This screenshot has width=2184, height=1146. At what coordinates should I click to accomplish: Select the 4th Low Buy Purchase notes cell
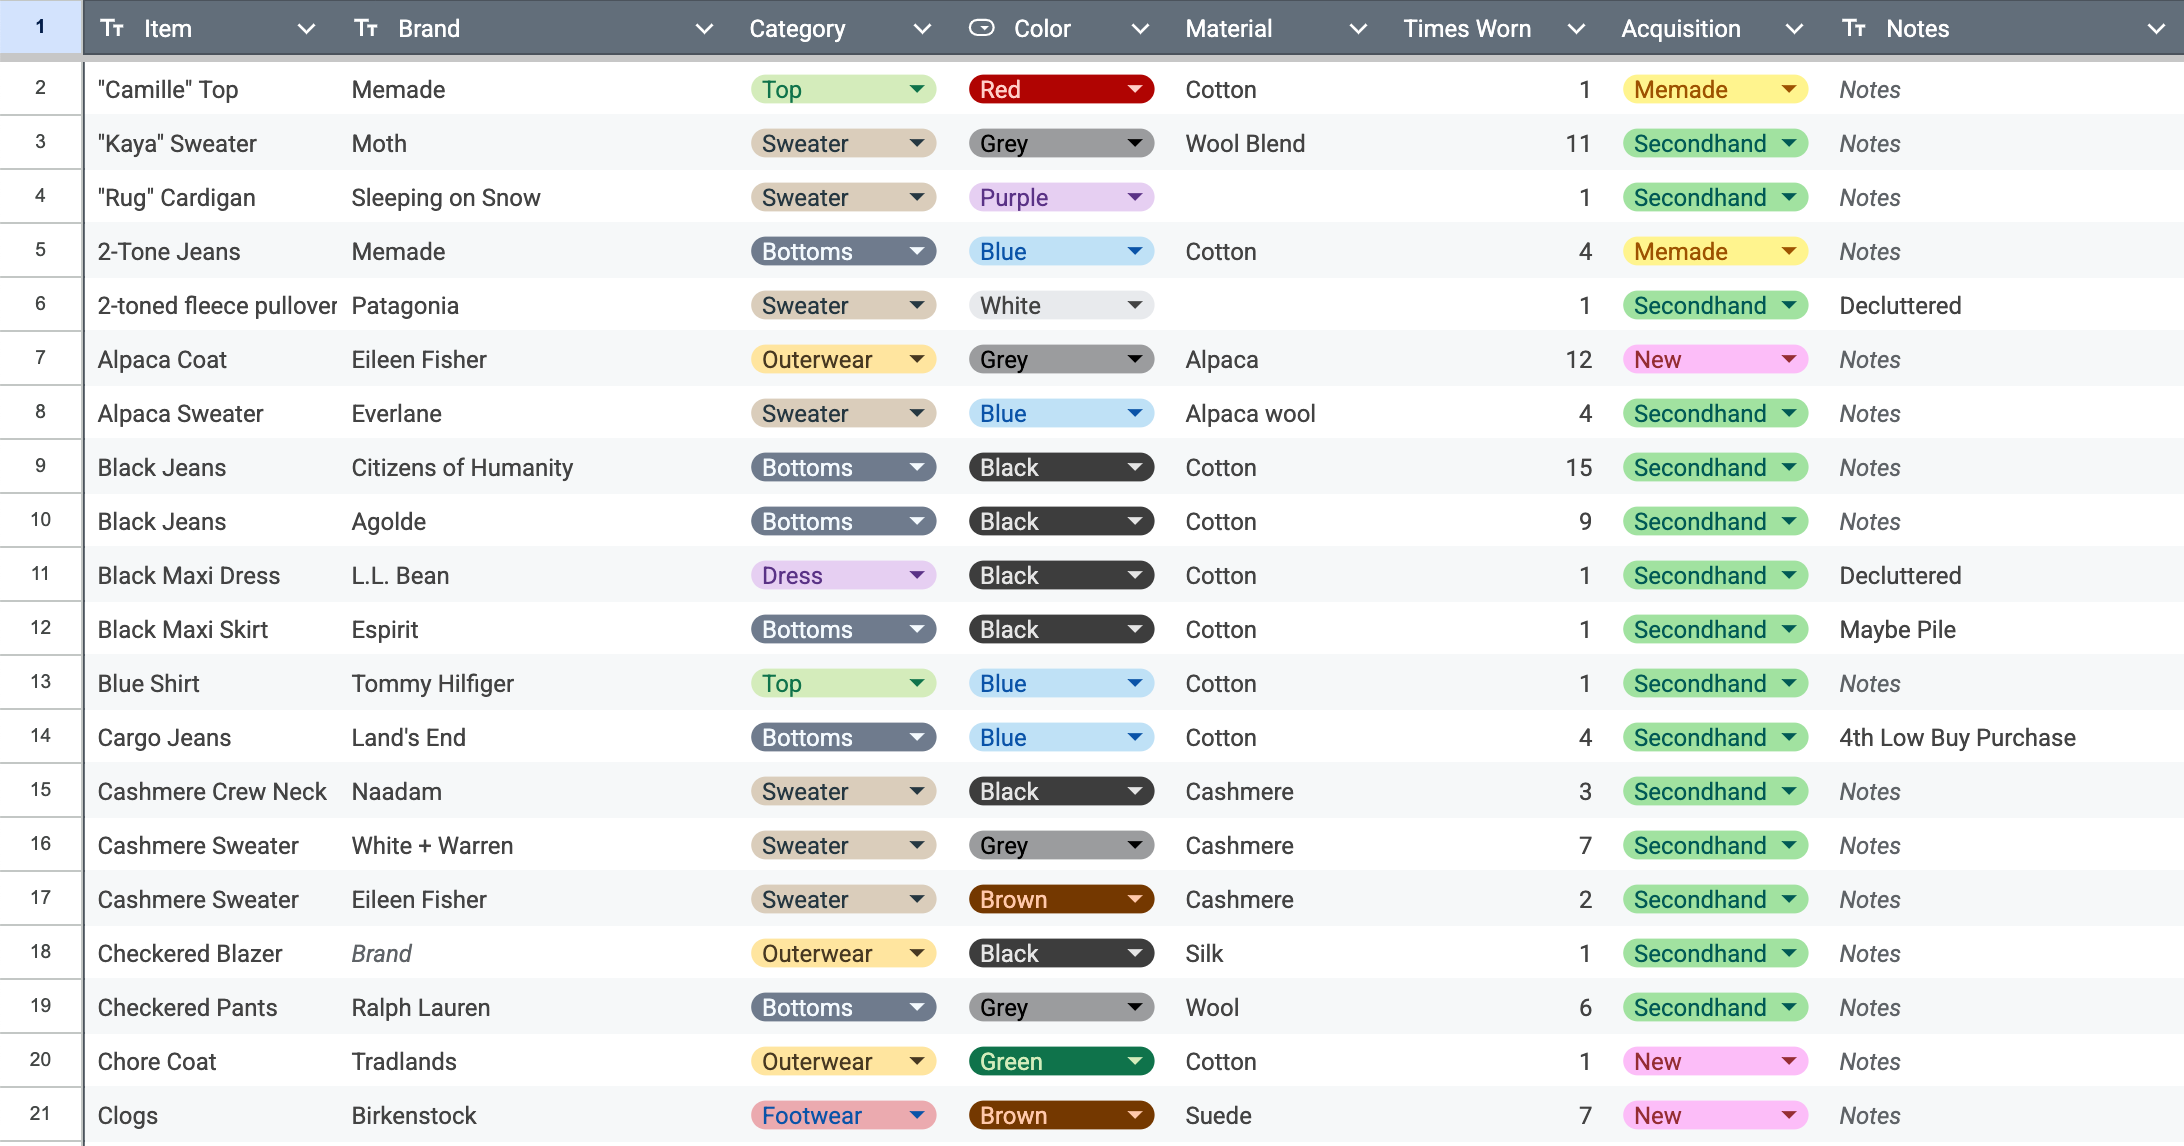[2005, 737]
